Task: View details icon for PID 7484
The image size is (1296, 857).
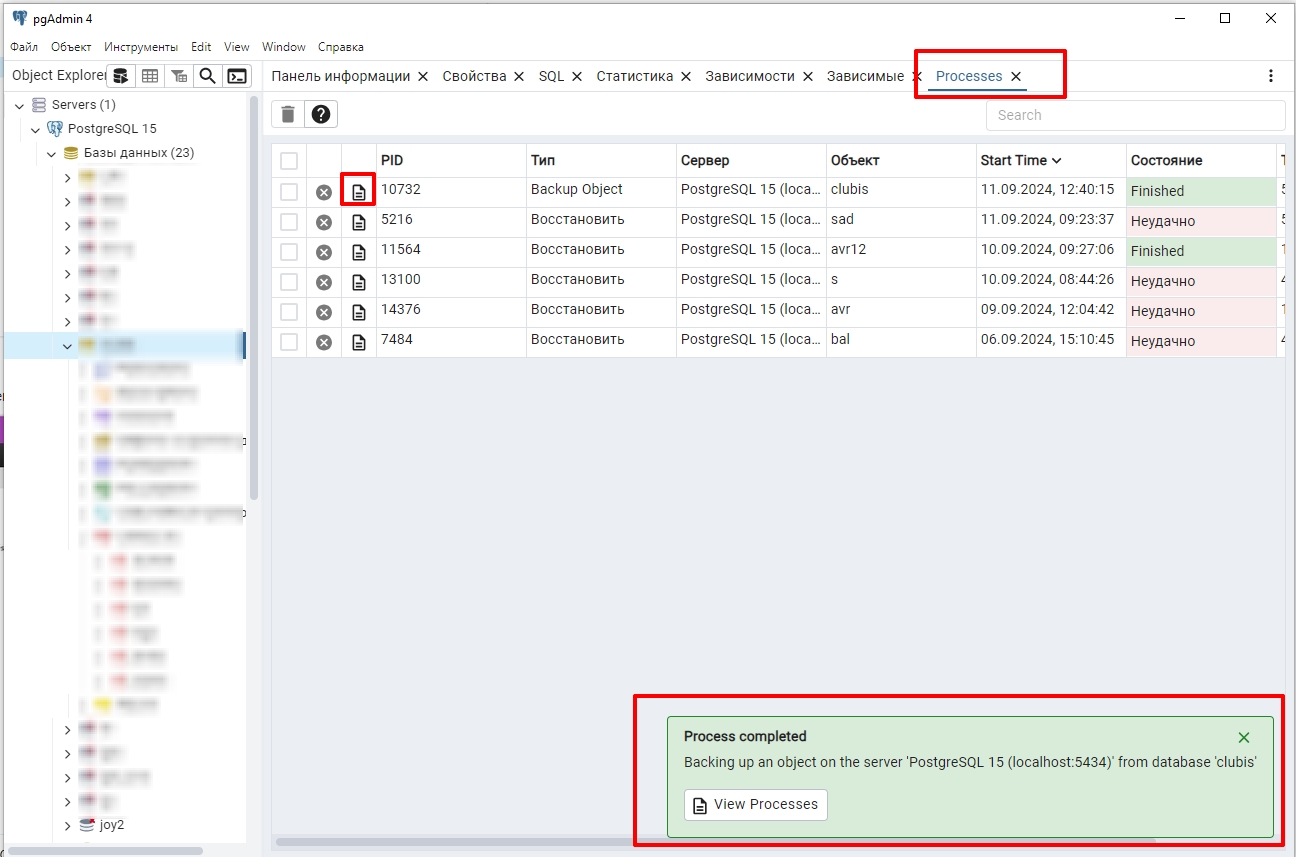Action: (x=359, y=342)
